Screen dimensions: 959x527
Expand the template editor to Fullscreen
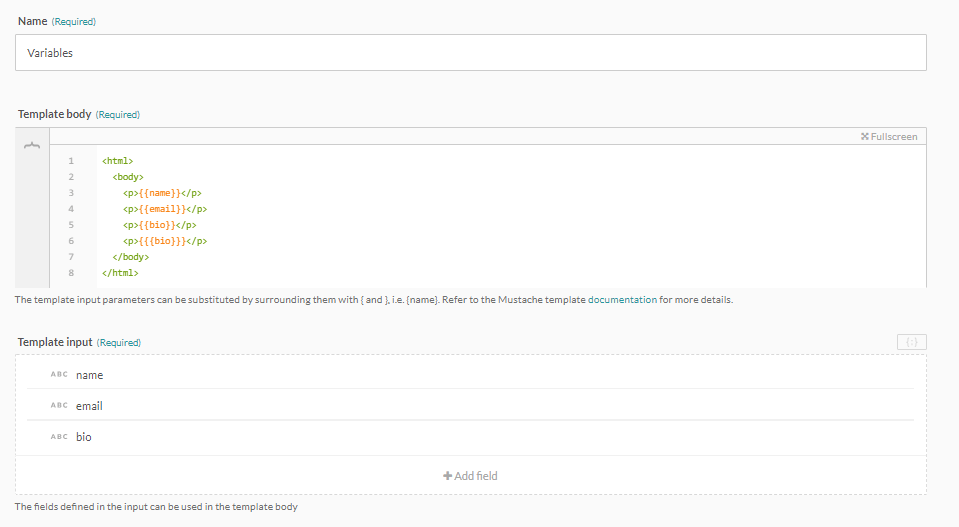coord(888,136)
